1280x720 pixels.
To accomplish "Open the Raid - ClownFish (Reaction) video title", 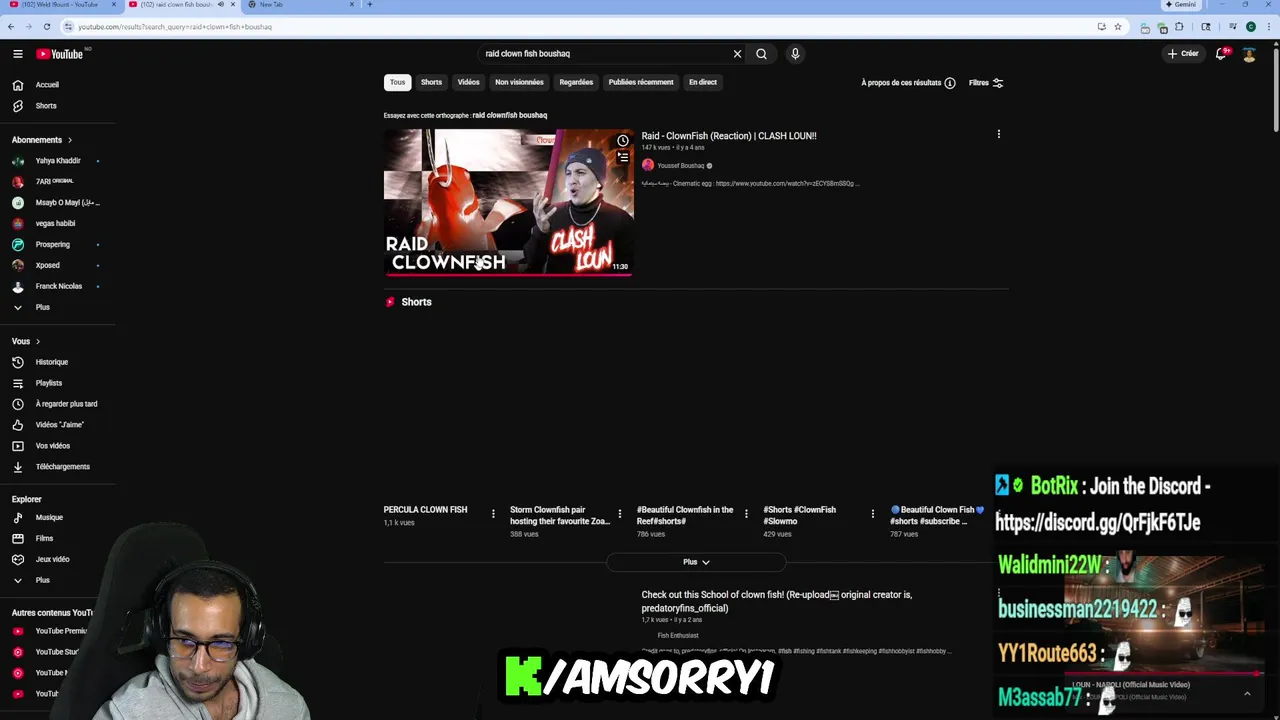I will (x=729, y=136).
